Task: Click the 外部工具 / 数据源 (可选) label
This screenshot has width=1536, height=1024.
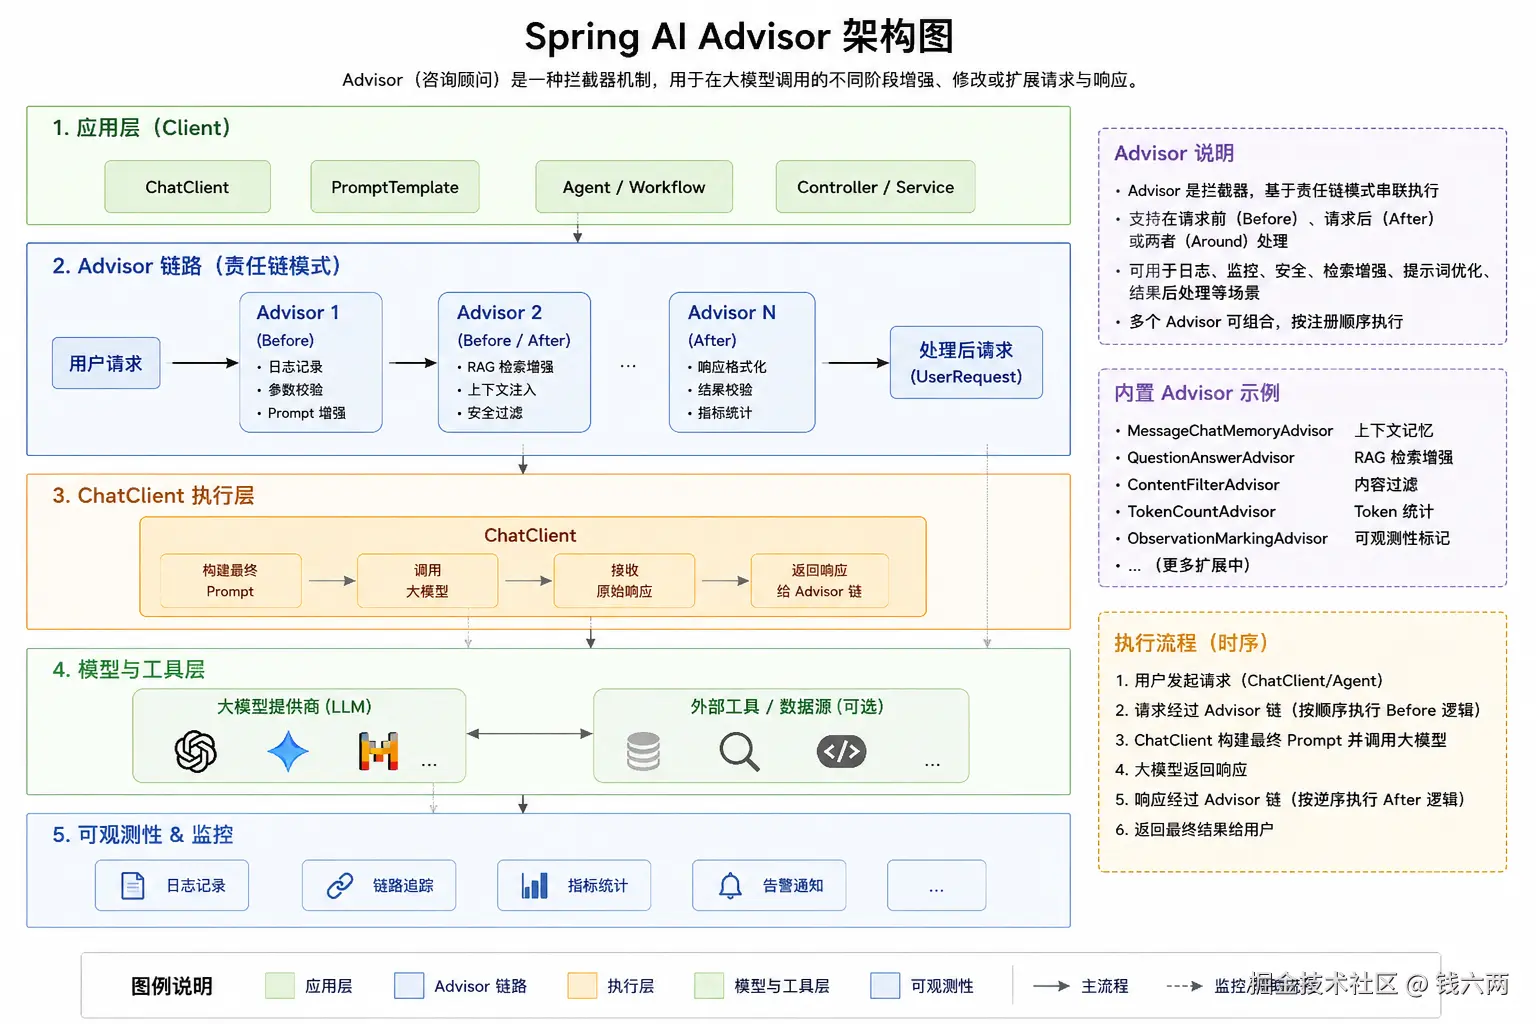Action: coord(787,707)
